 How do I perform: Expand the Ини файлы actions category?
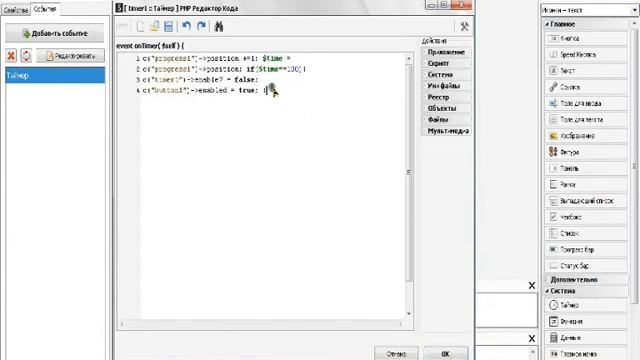coord(446,86)
